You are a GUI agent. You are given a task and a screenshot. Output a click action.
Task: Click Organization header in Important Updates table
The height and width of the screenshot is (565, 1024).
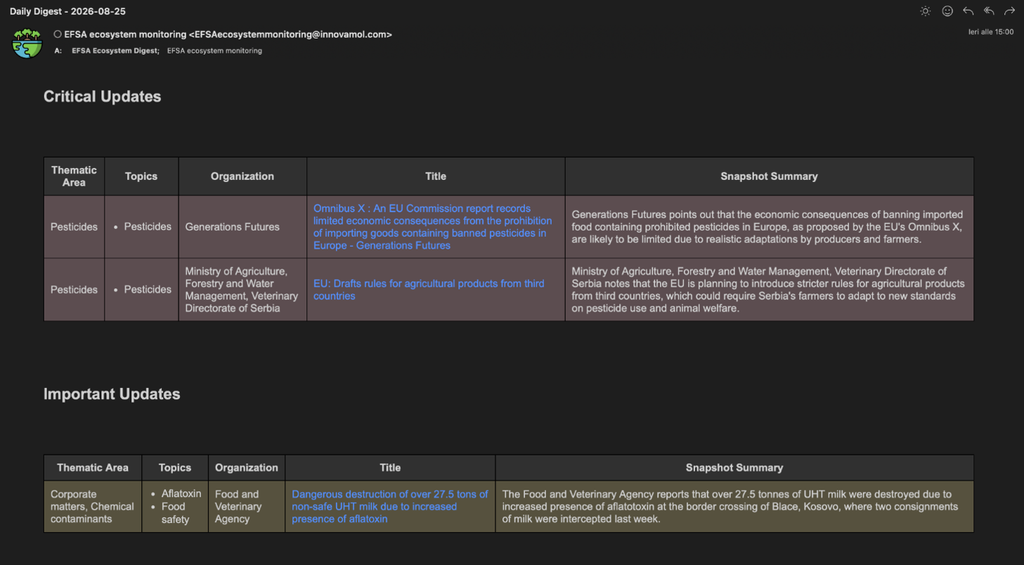246,468
